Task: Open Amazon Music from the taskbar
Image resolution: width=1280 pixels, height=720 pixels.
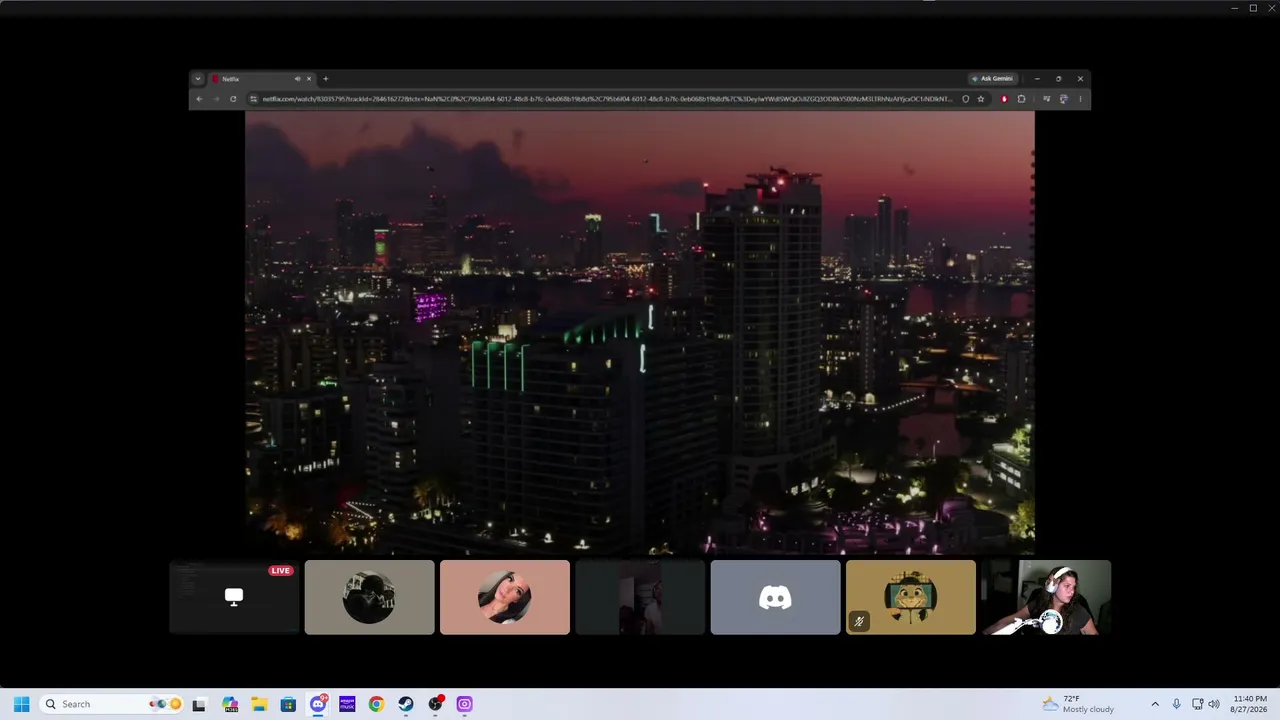Action: tap(347, 704)
